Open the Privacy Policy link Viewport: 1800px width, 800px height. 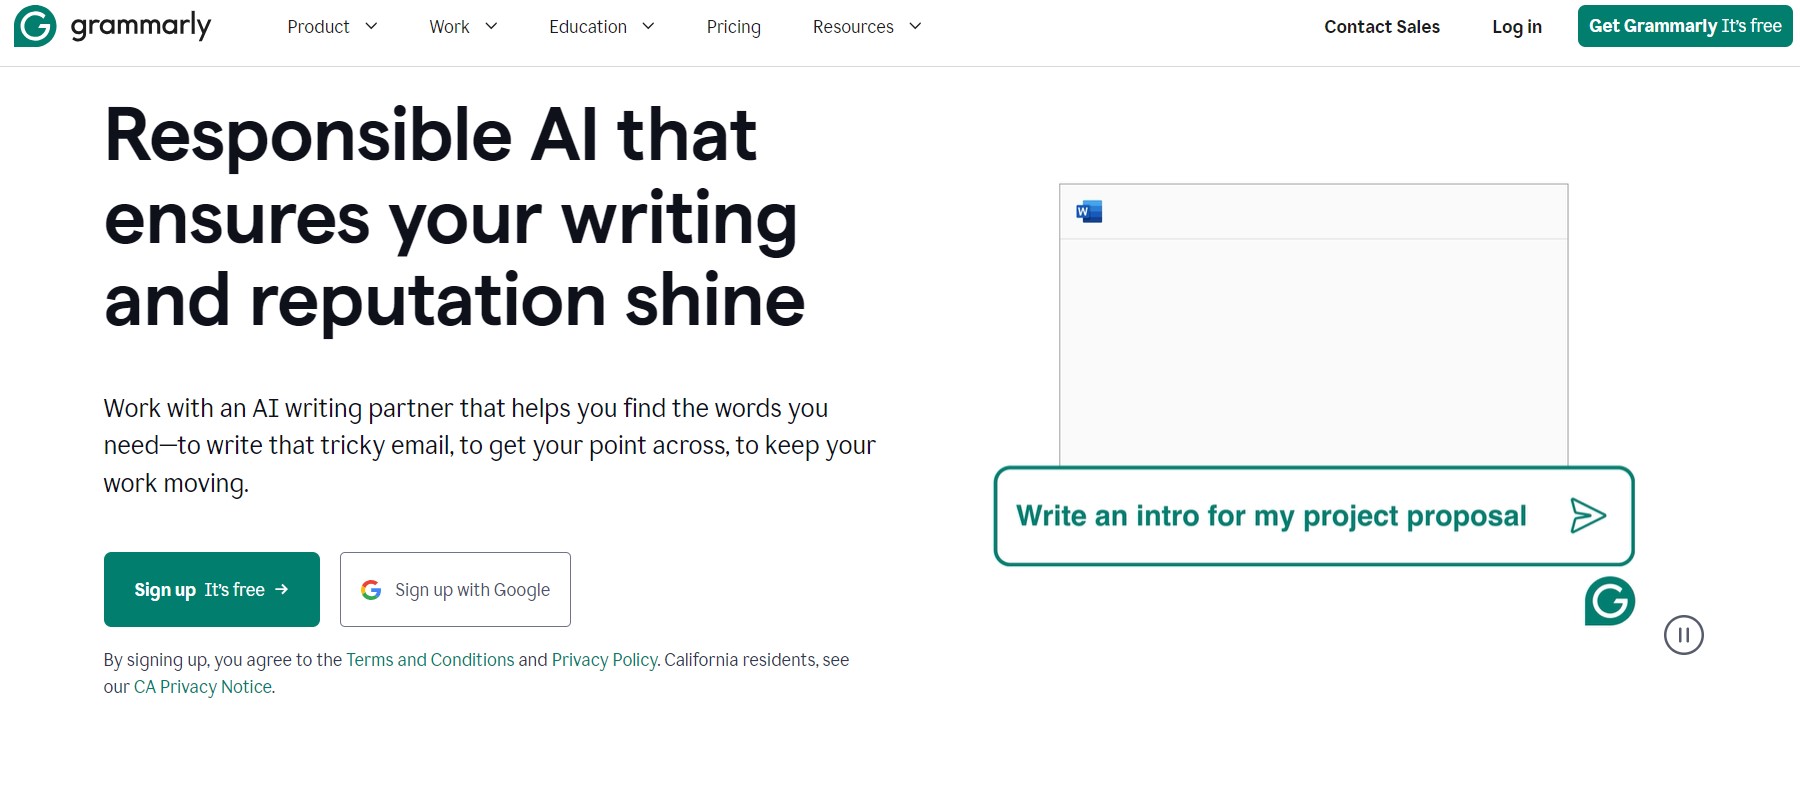tap(604, 659)
